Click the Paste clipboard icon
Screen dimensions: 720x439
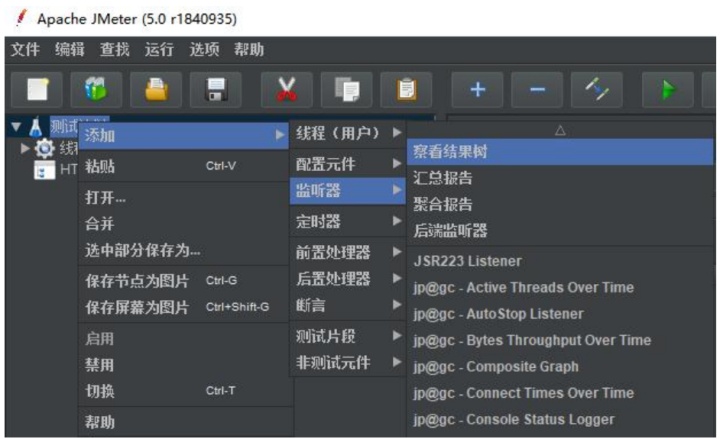[406, 89]
